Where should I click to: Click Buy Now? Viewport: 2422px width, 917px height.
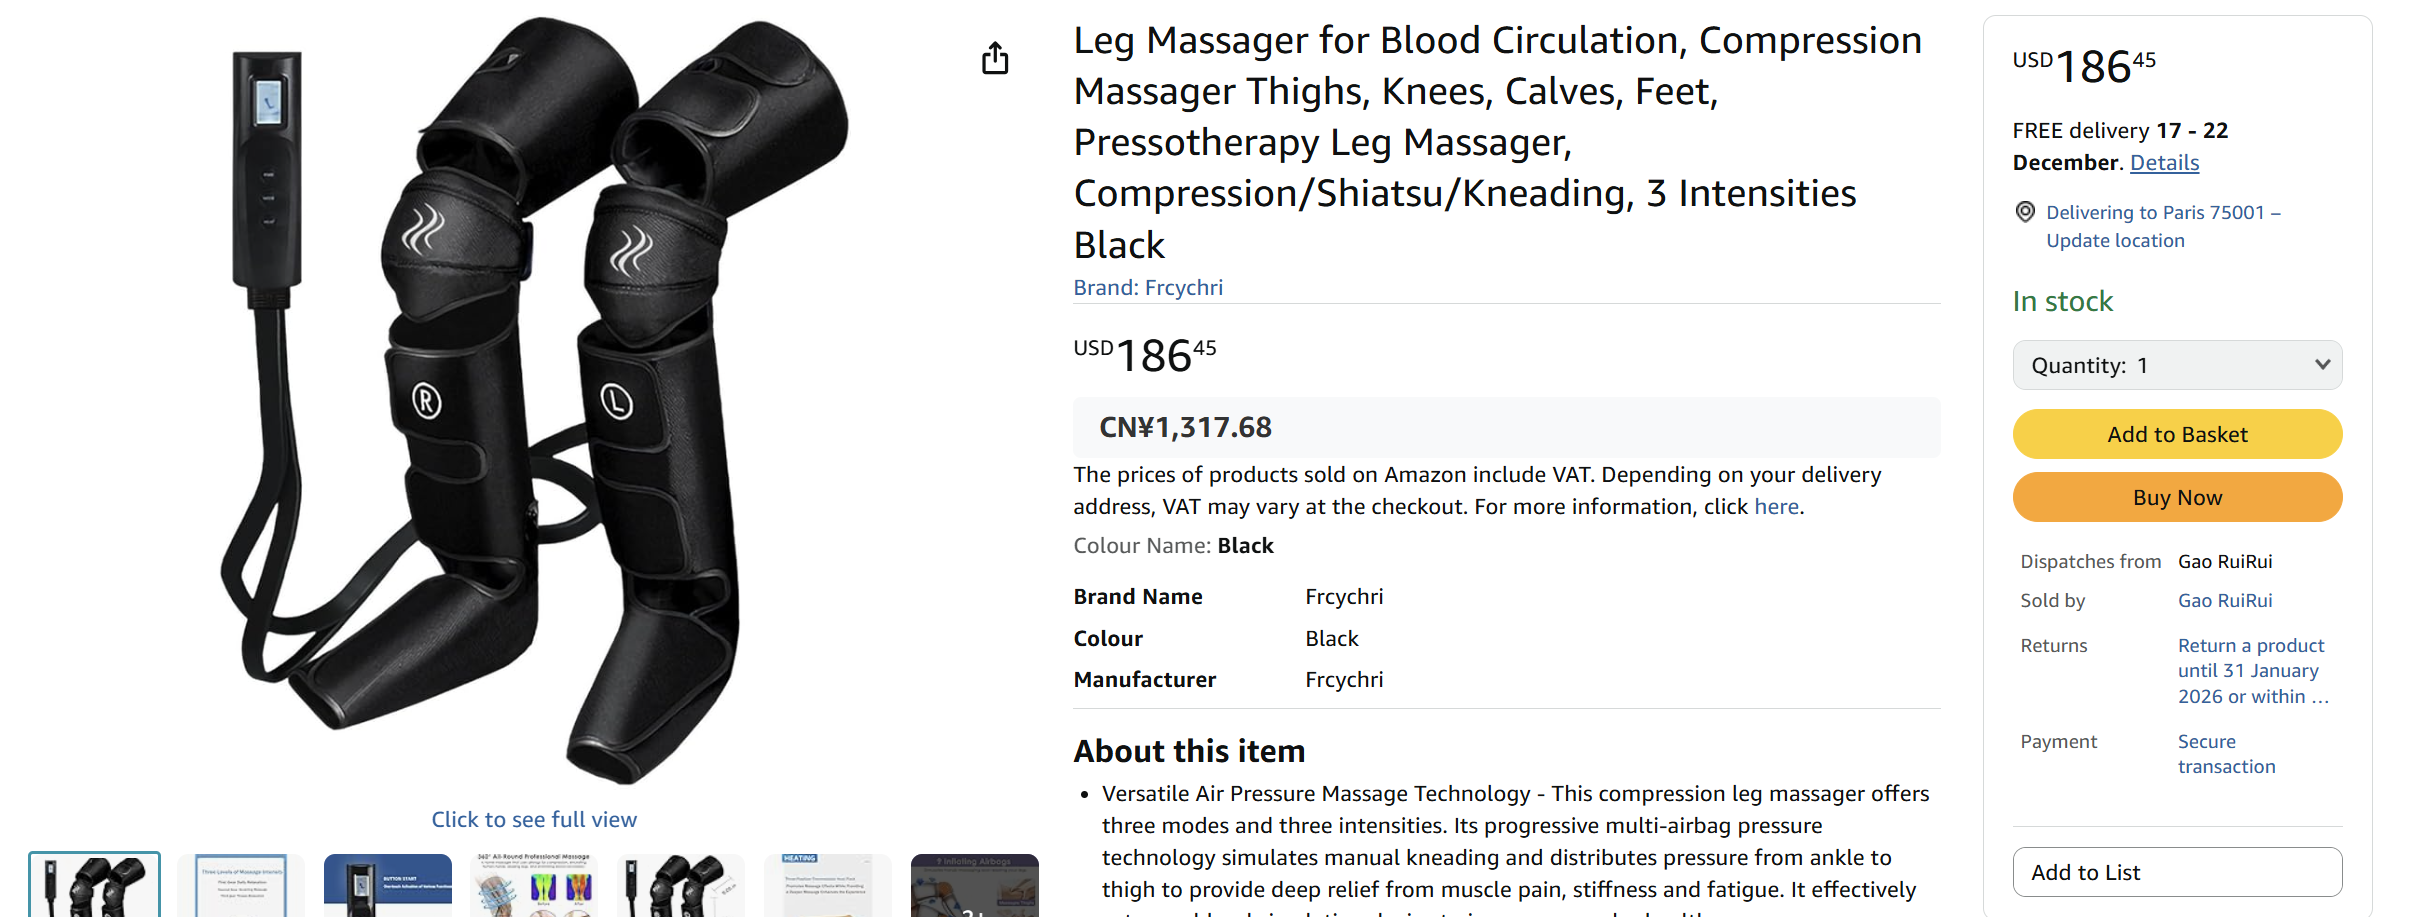(2177, 497)
